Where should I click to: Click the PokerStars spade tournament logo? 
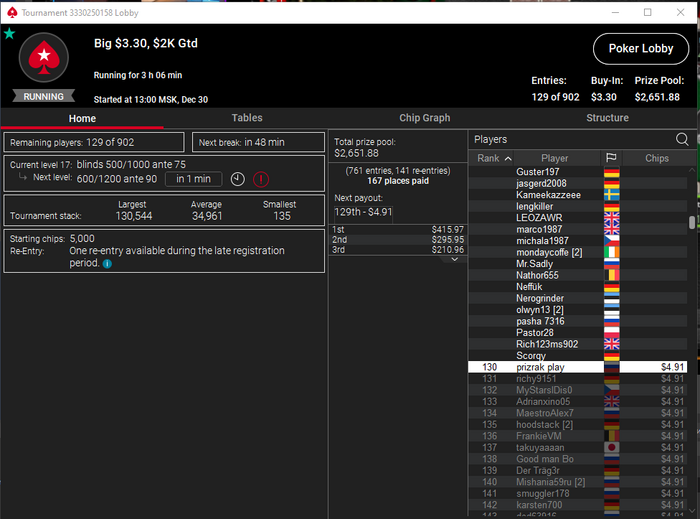(44, 58)
